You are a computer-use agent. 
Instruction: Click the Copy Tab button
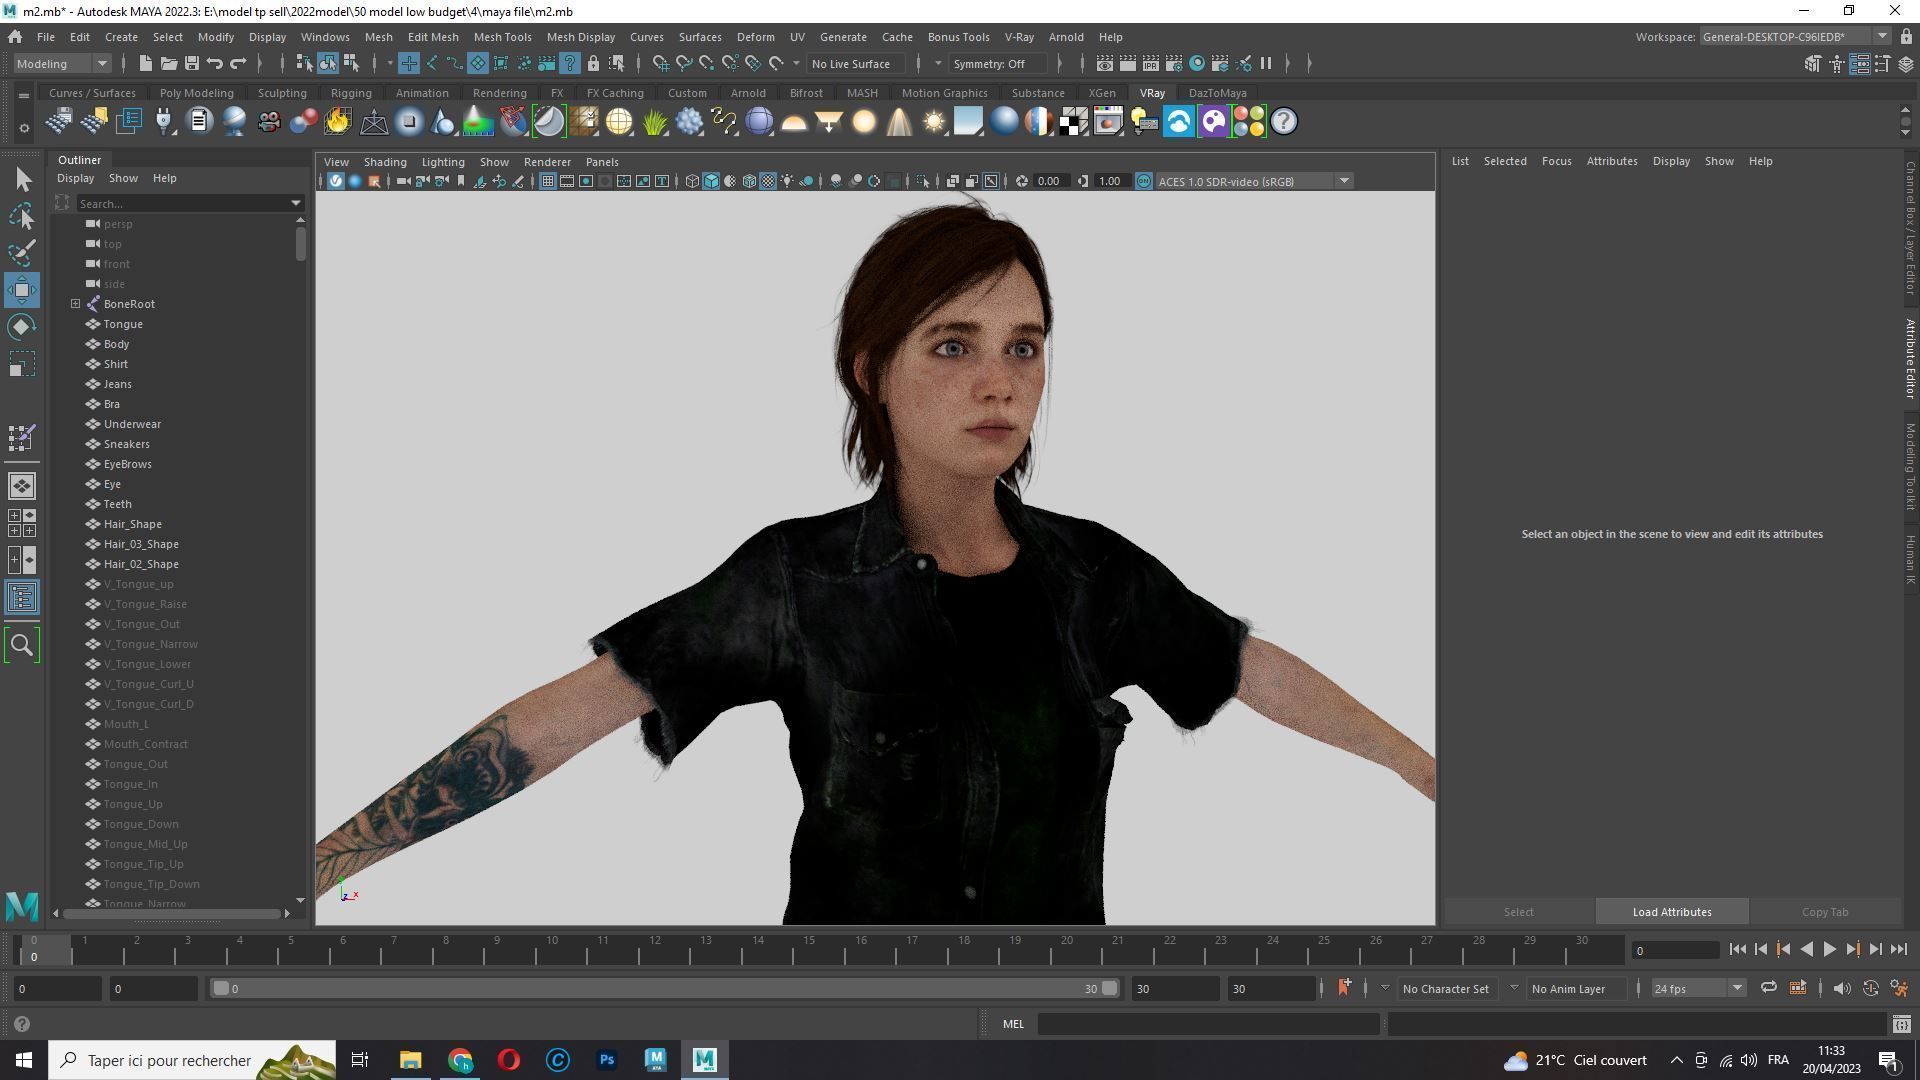pyautogui.click(x=1825, y=912)
